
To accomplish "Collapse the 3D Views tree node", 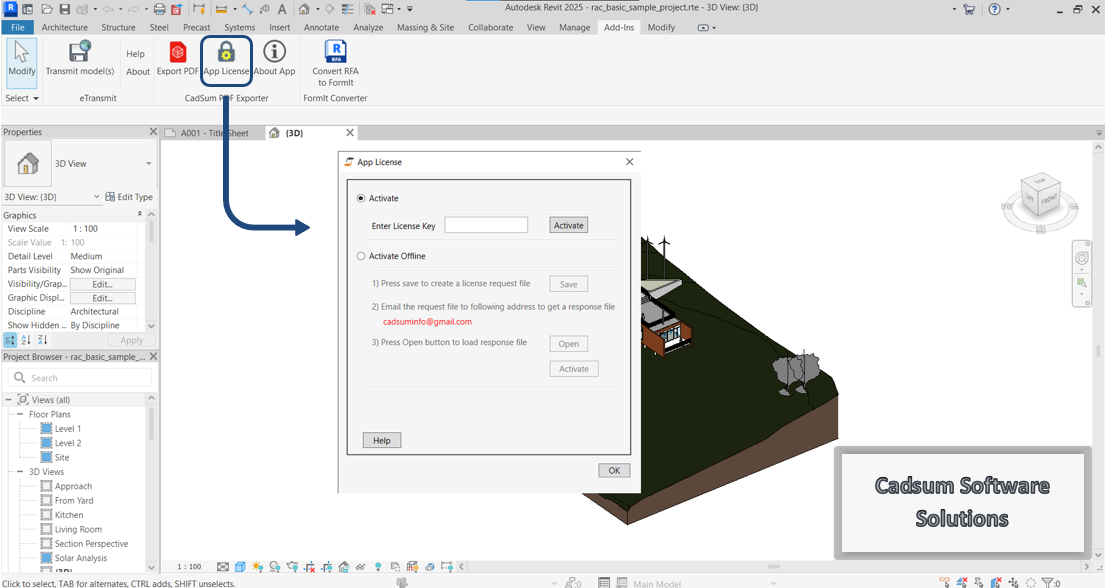I will pyautogui.click(x=20, y=472).
